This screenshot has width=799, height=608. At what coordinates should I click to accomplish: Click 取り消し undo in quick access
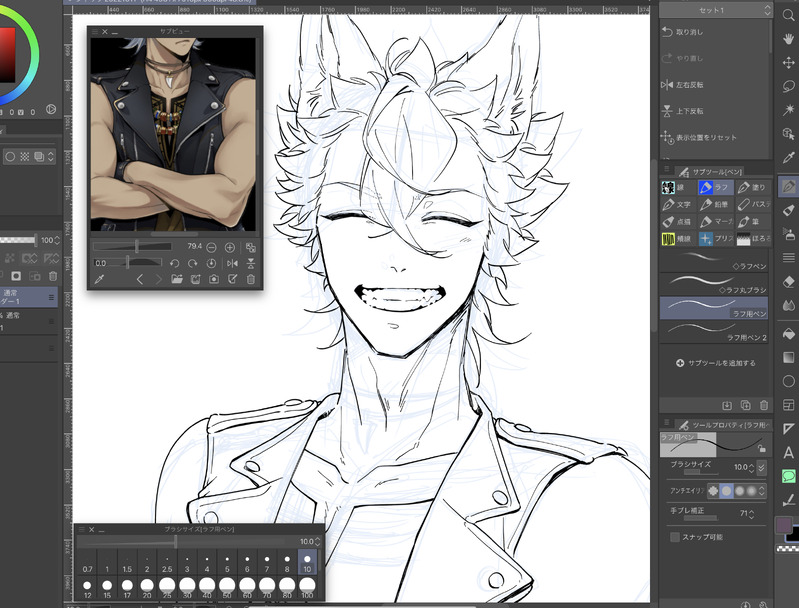pyautogui.click(x=682, y=32)
